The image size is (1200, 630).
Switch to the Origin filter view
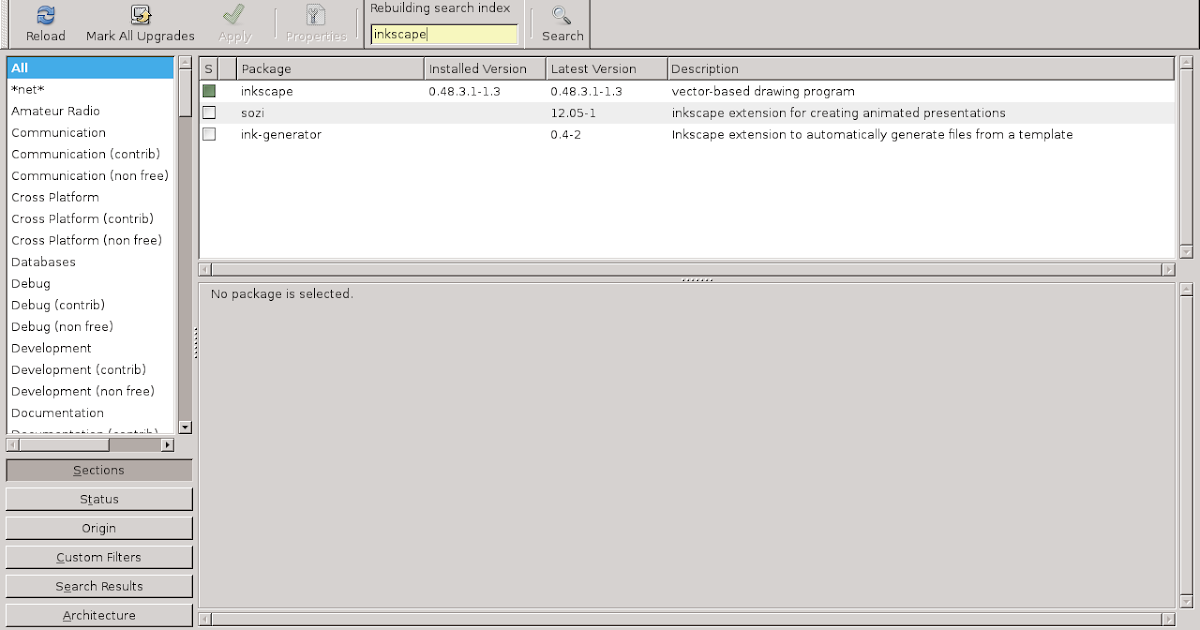(99, 528)
